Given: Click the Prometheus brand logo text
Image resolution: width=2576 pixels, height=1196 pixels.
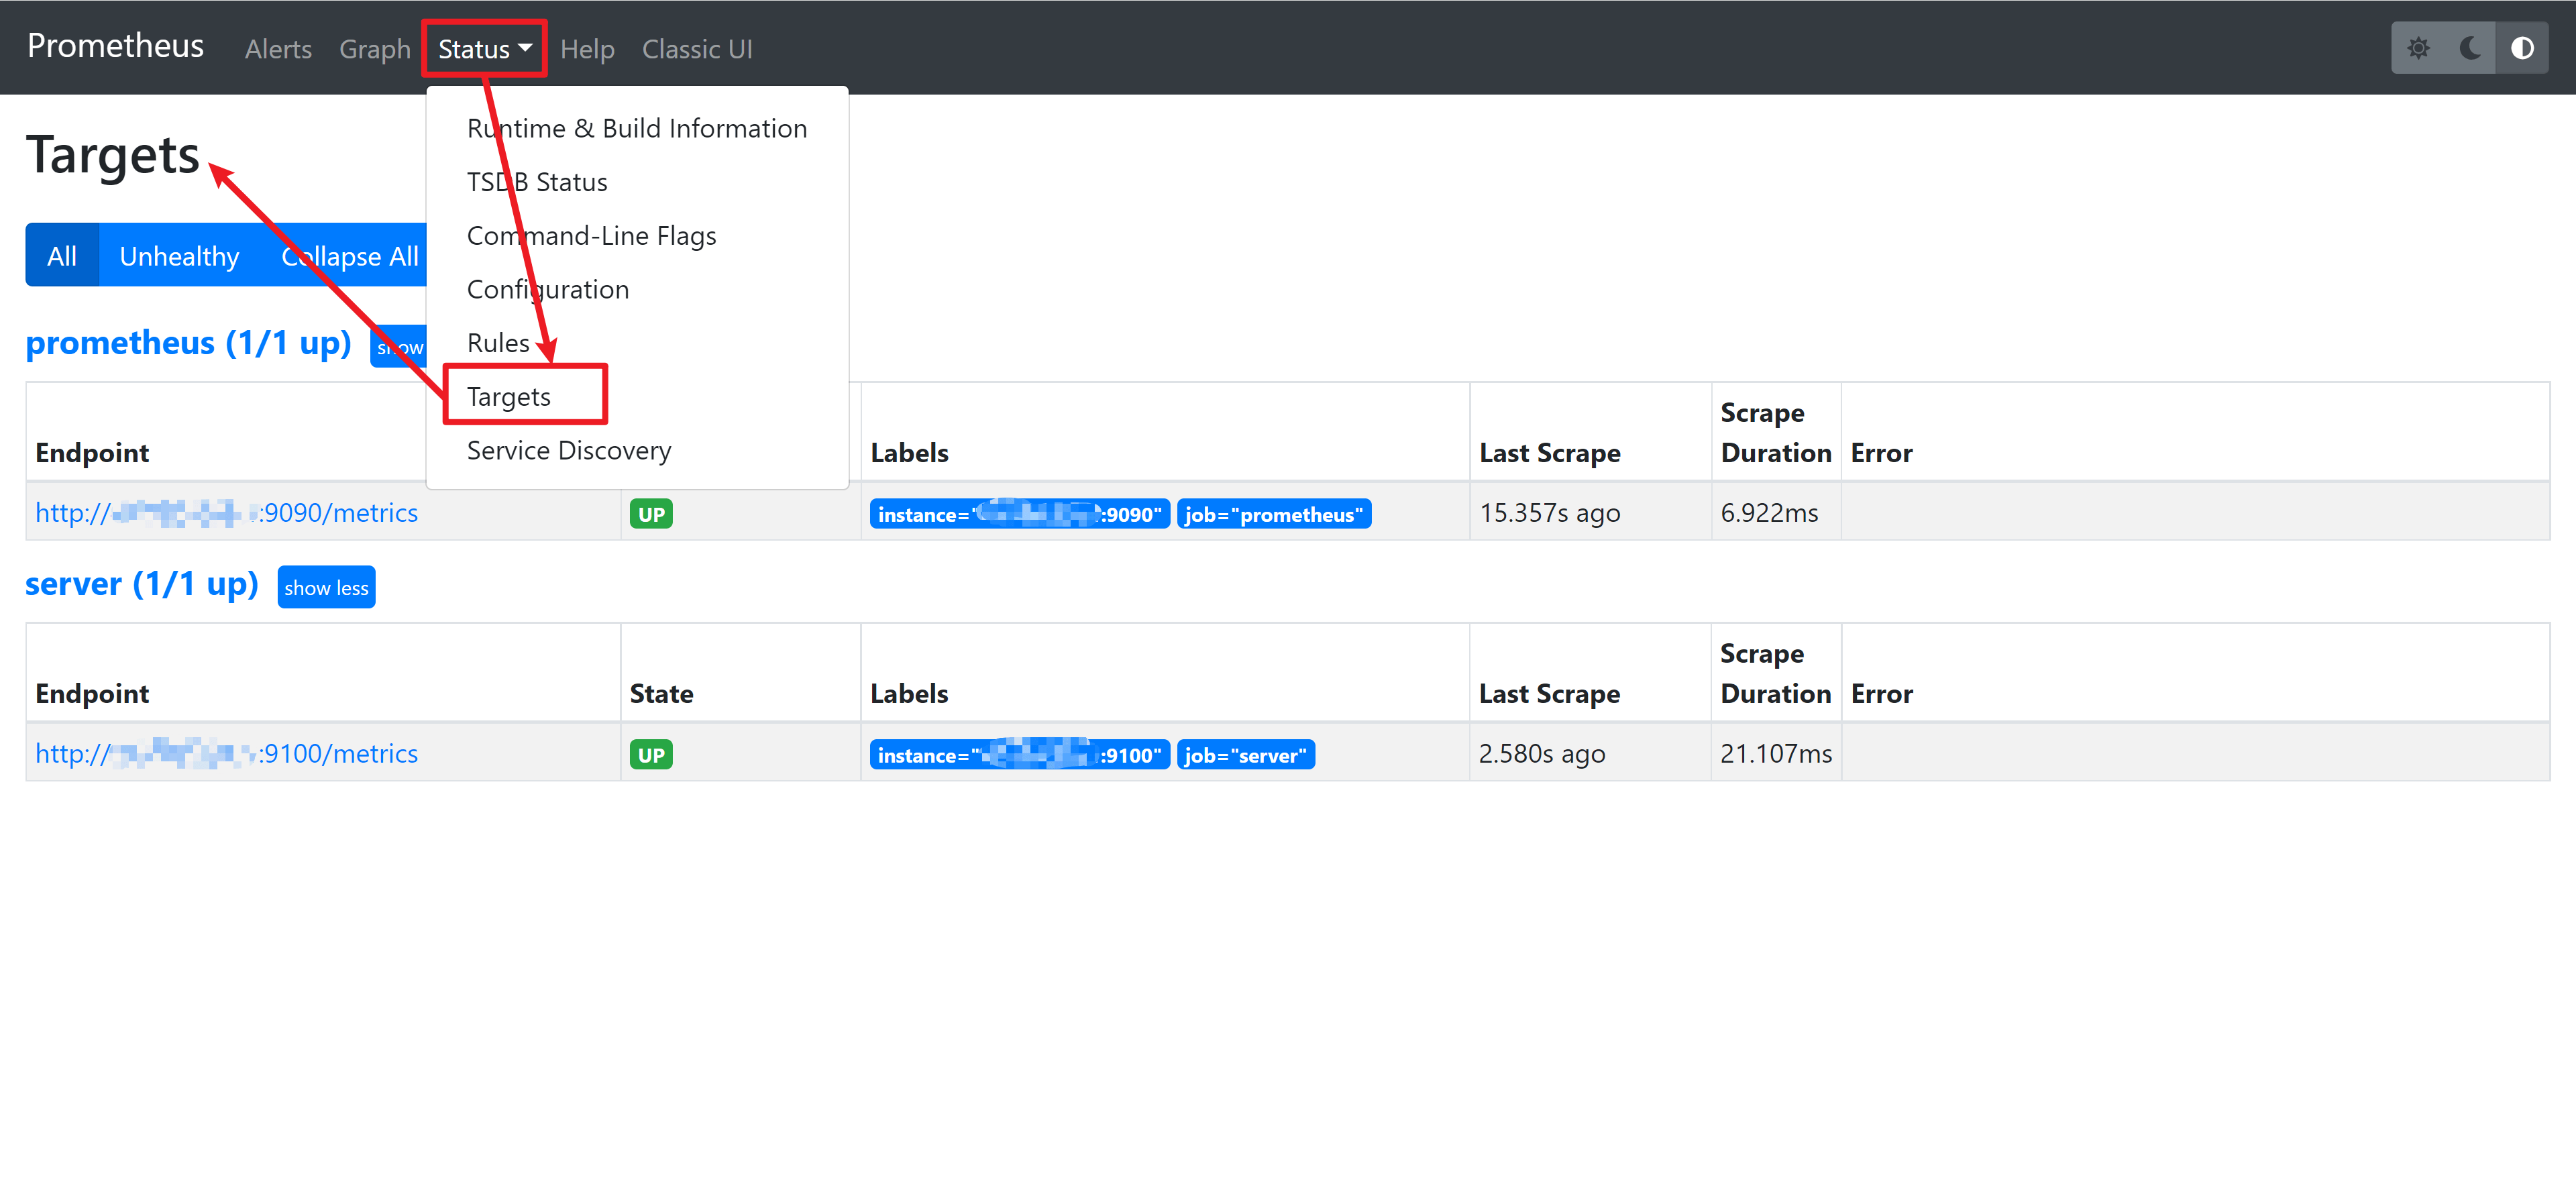Looking at the screenshot, I should click(x=115, y=46).
